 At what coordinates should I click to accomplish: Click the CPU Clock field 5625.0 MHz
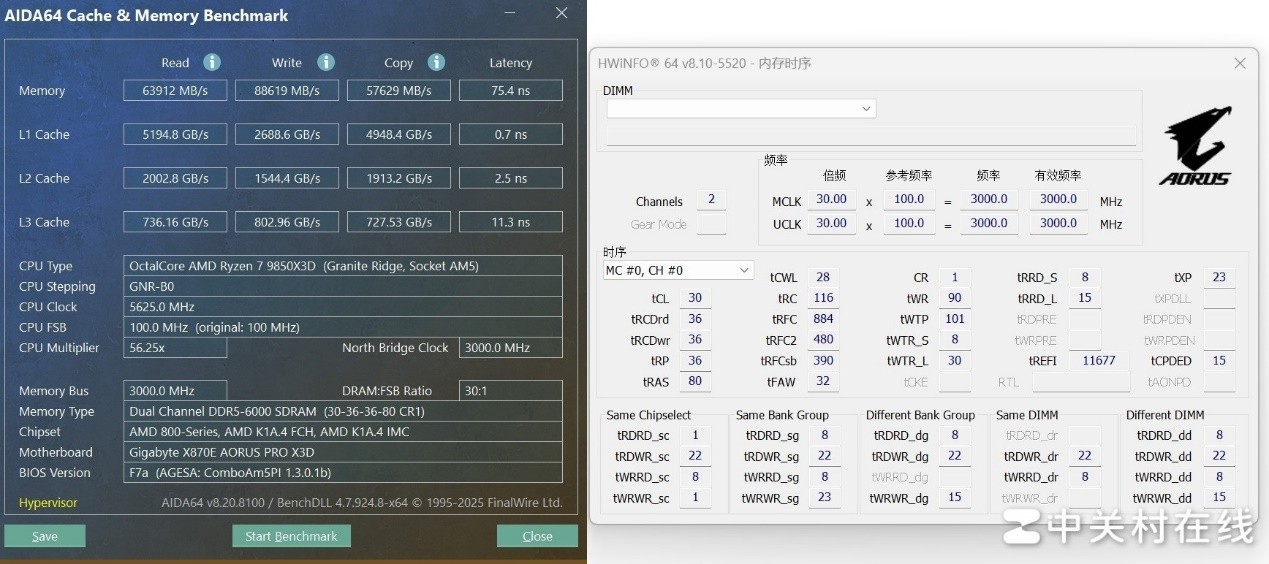(x=343, y=307)
